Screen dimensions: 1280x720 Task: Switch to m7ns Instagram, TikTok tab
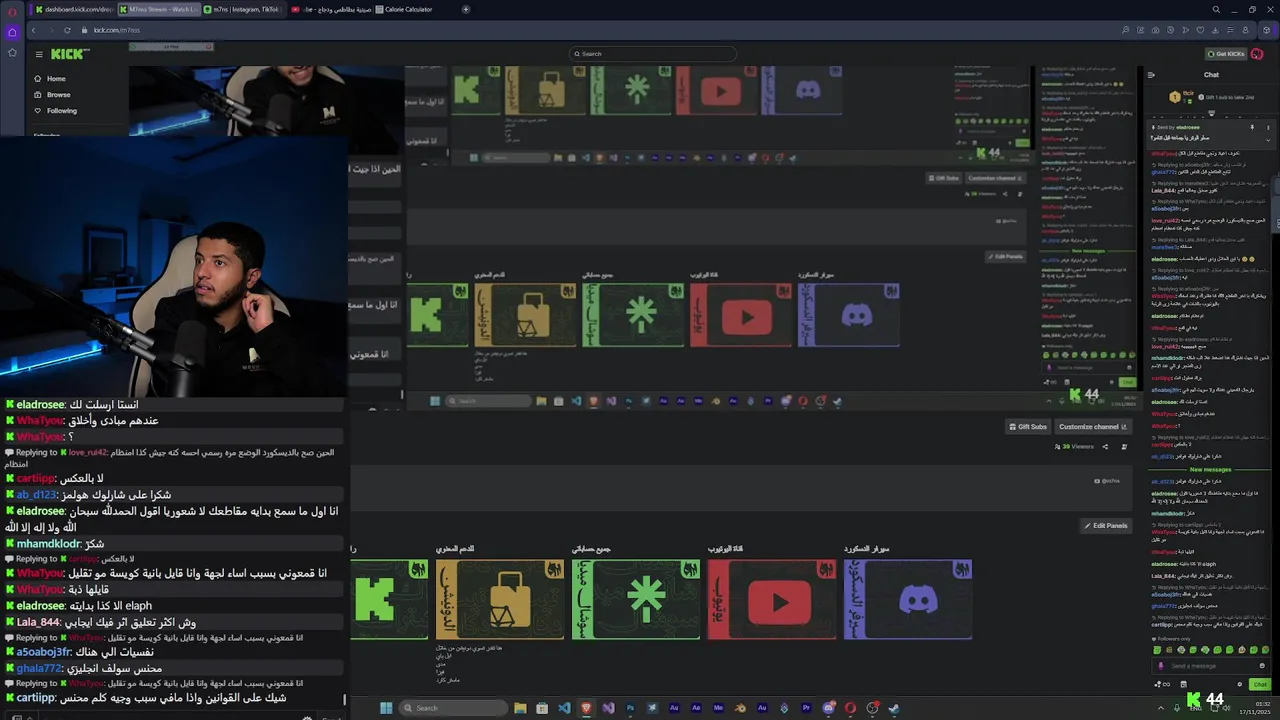tap(243, 9)
